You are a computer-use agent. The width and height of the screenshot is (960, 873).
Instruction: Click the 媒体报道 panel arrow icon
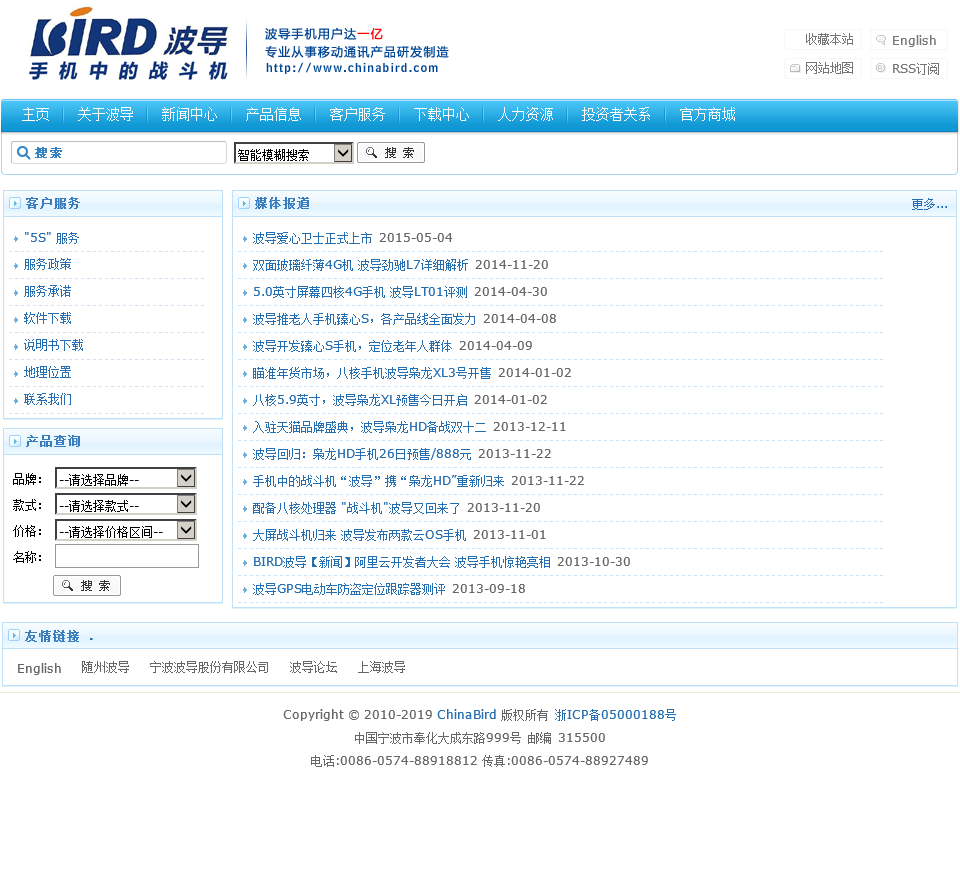point(244,203)
